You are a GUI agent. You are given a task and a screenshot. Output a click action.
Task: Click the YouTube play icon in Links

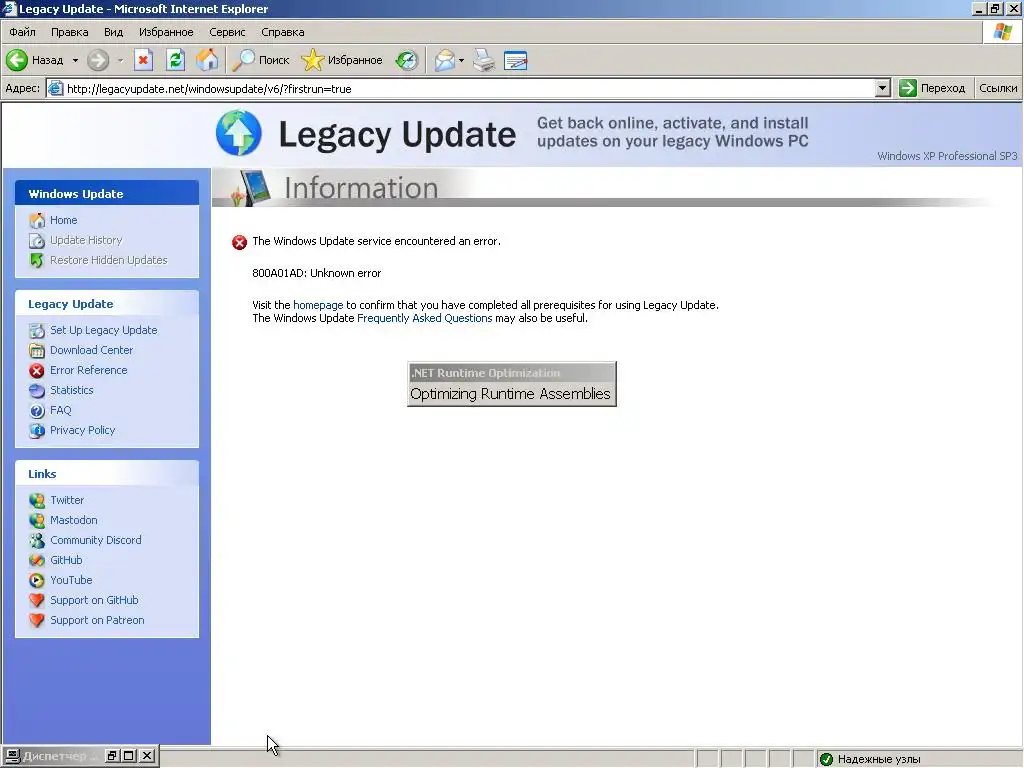tap(37, 580)
